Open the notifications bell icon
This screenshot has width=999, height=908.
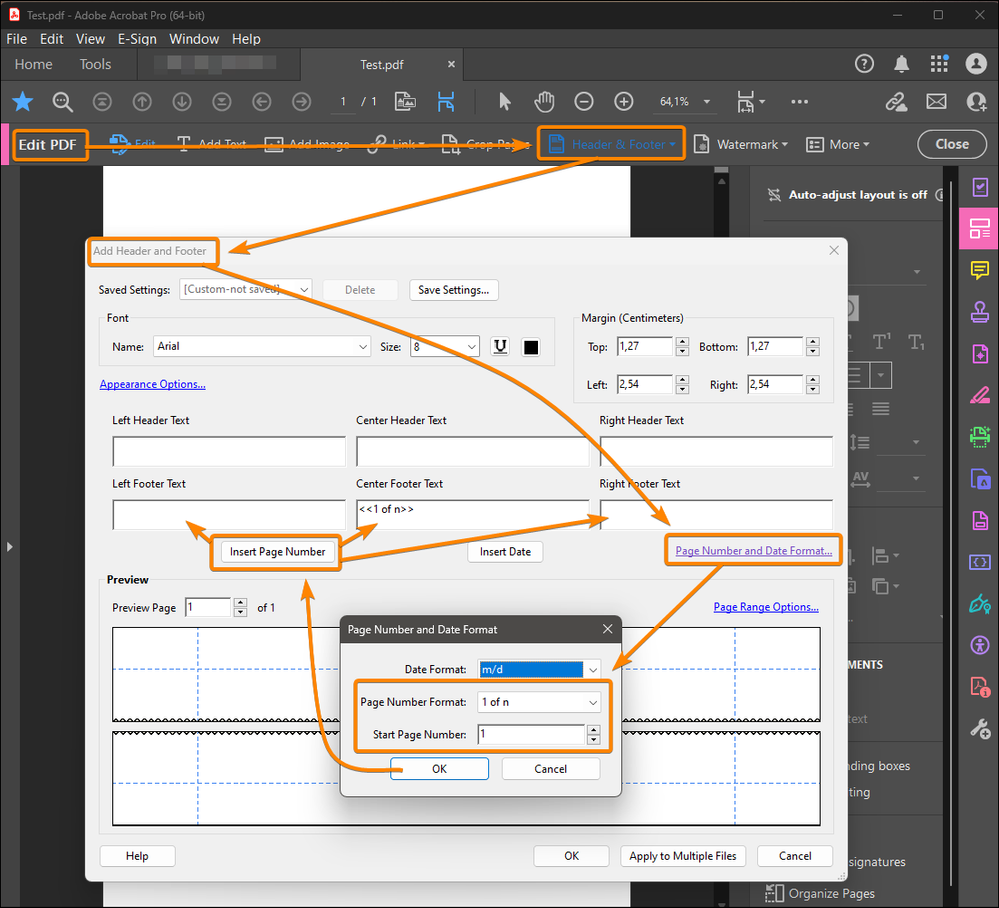coord(902,64)
